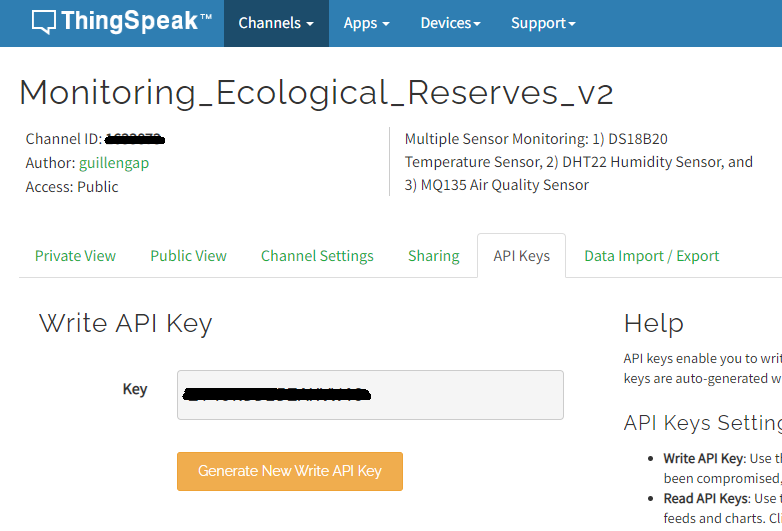The image size is (782, 531).
Task: Expand the Apps dropdown menu
Action: pyautogui.click(x=367, y=23)
